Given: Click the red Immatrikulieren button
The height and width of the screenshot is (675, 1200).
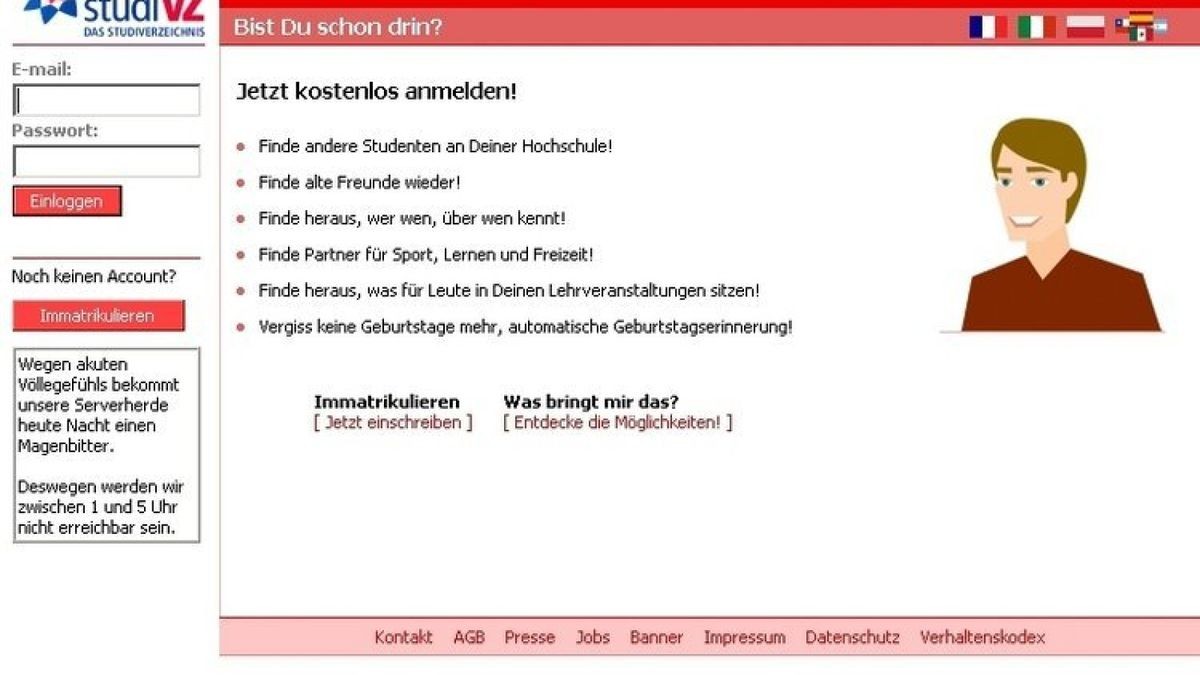Looking at the screenshot, I should pos(97,315).
